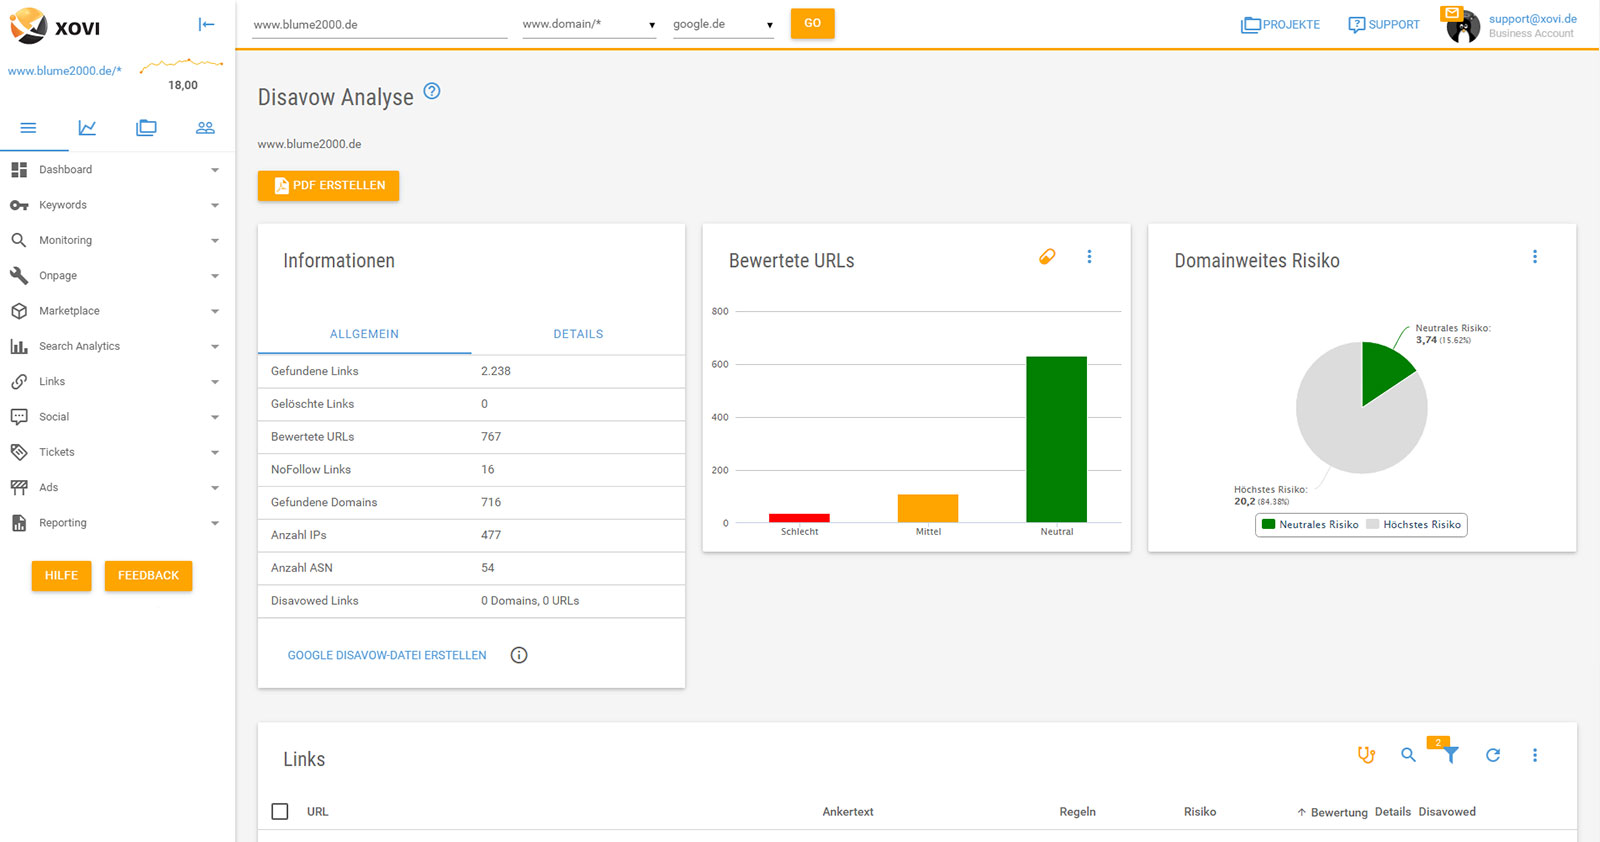This screenshot has height=842, width=1600.
Task: Open Links panel three-dot menu
Action: point(1535,755)
